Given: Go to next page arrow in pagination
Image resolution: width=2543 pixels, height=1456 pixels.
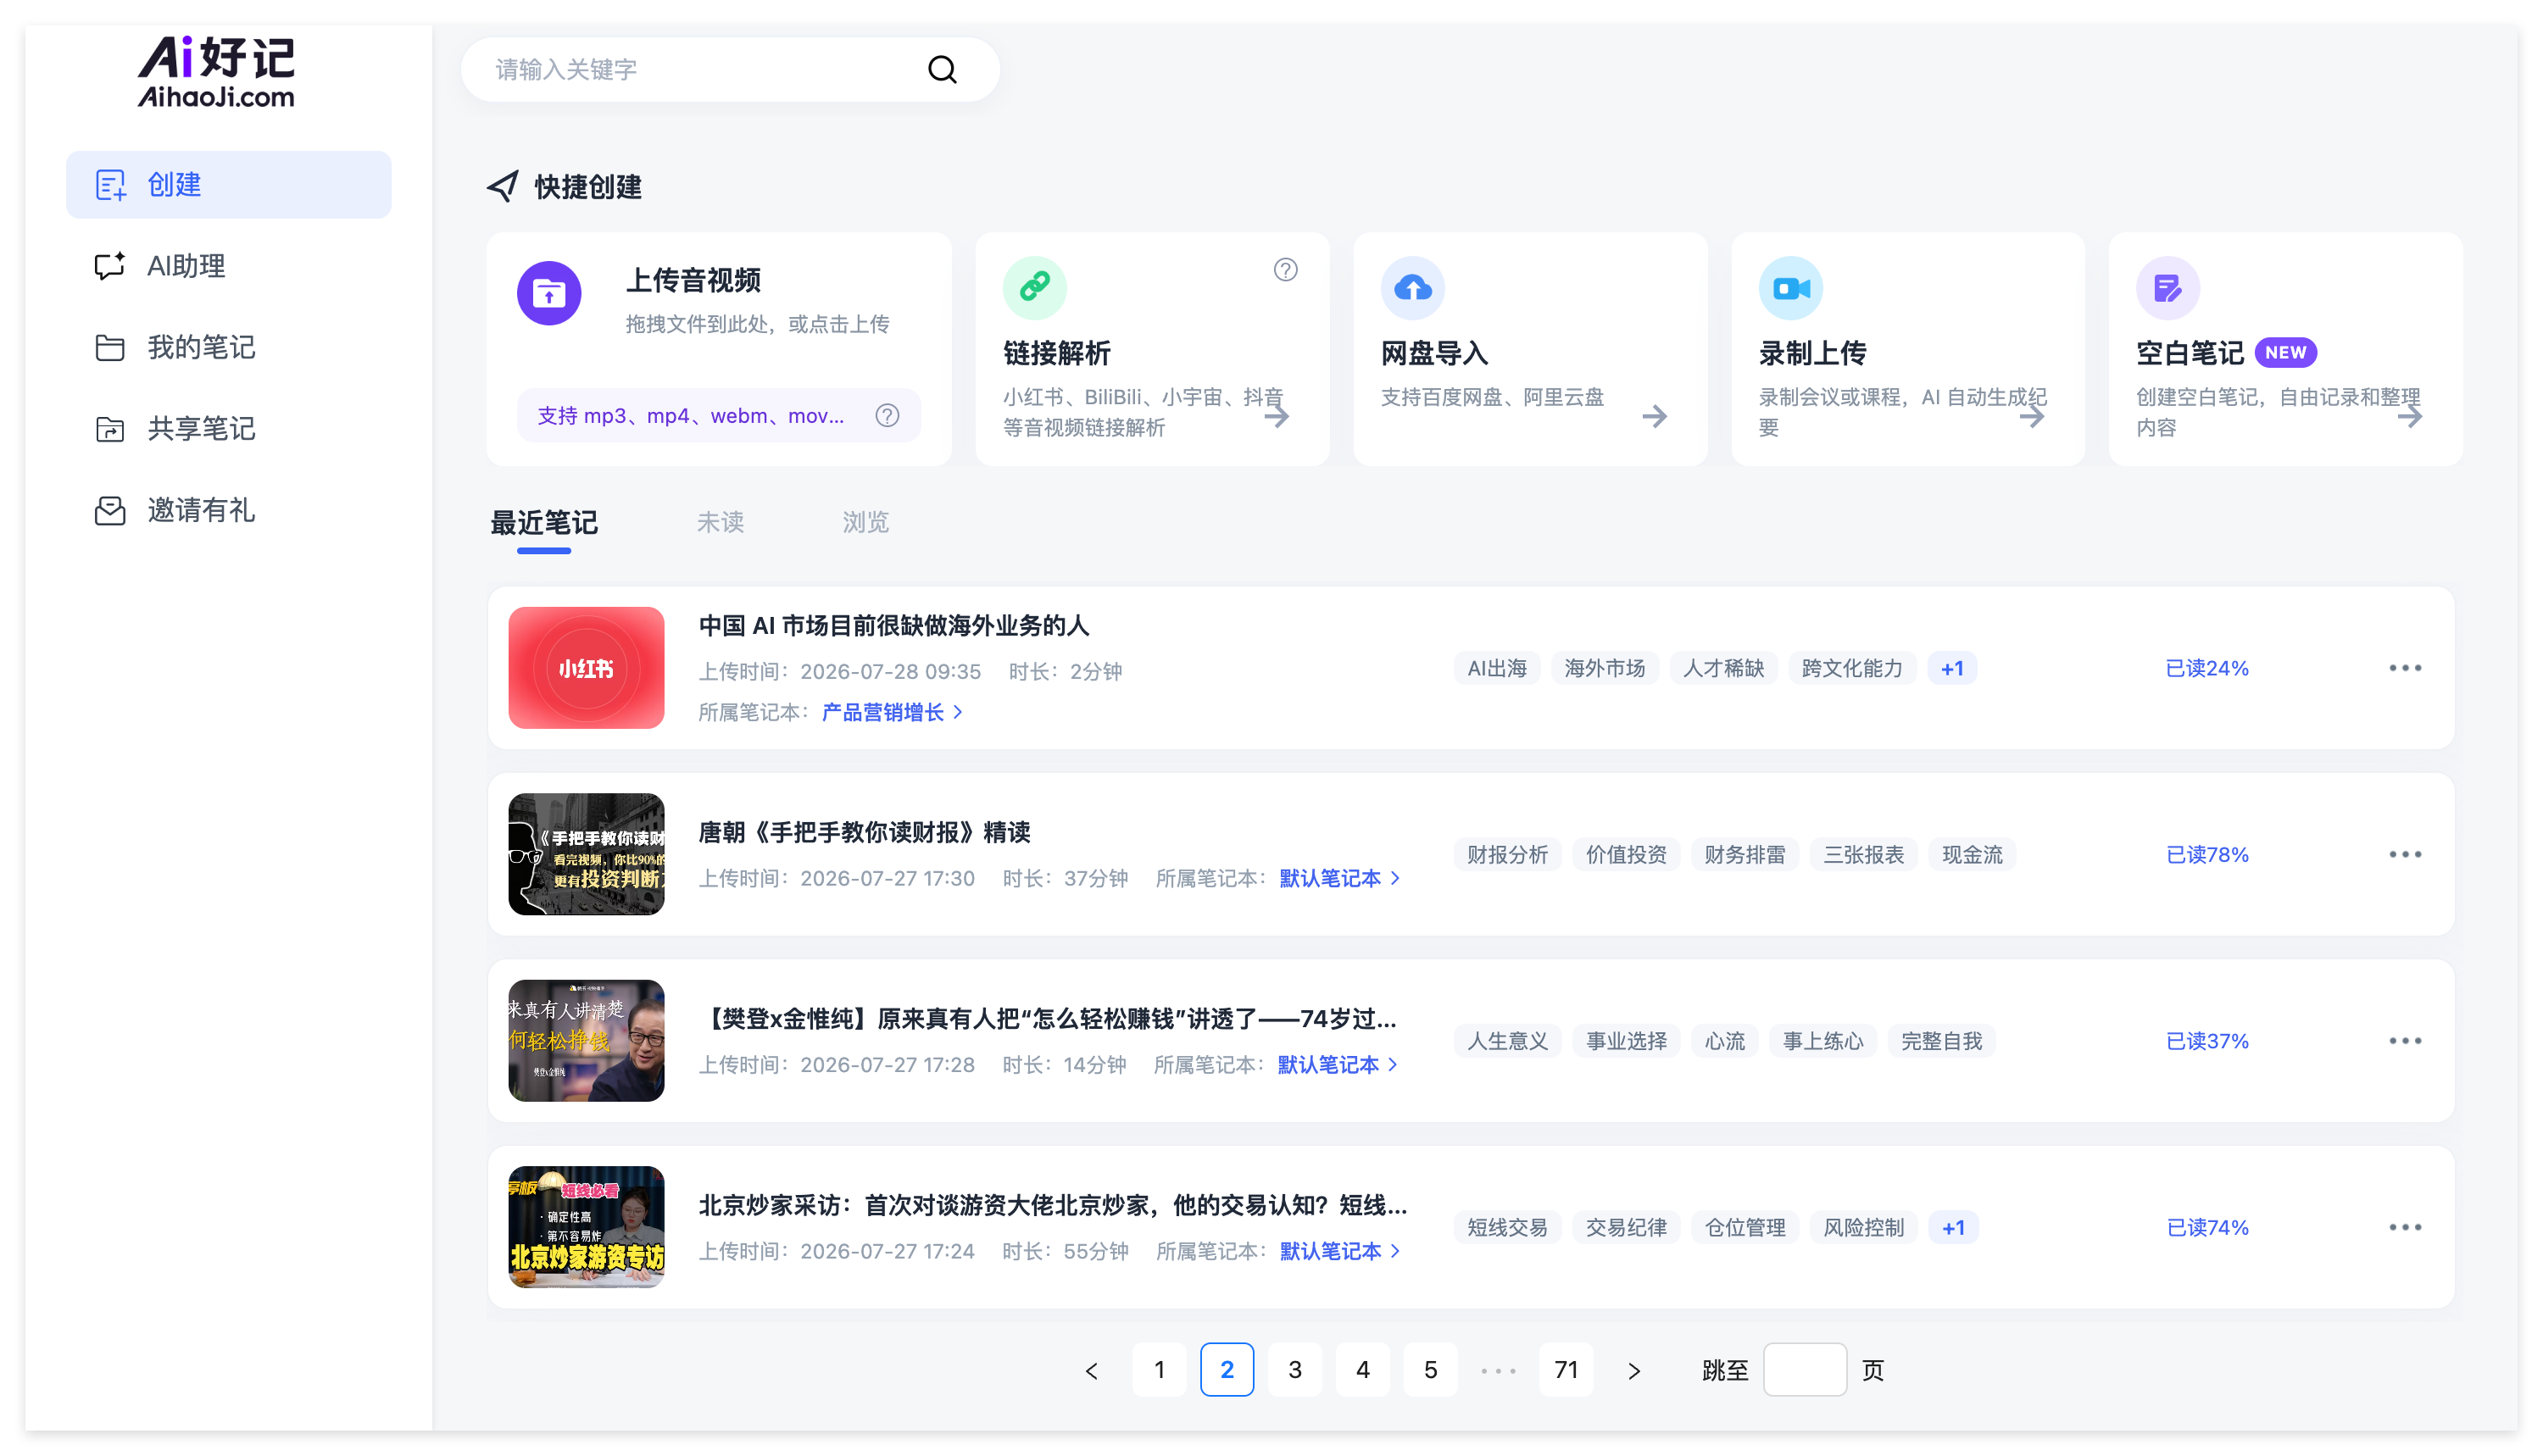Looking at the screenshot, I should click(1634, 1370).
